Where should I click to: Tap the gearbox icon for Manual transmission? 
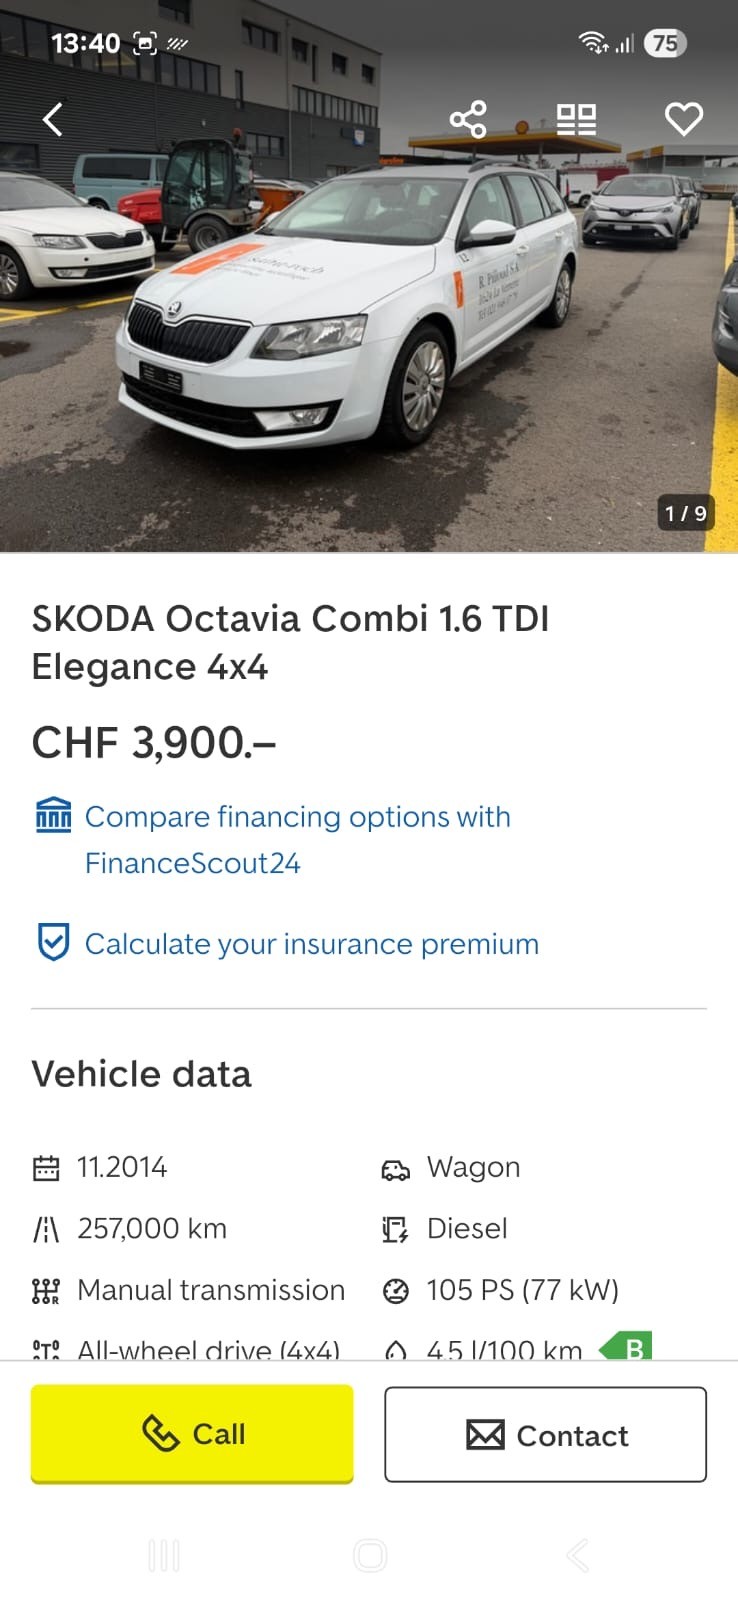point(46,1291)
